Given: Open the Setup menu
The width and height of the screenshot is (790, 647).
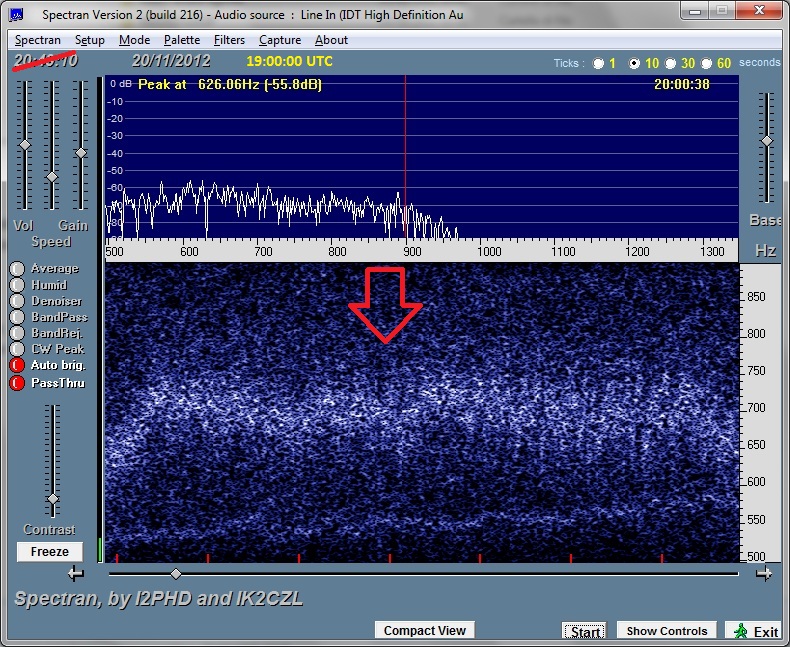Looking at the screenshot, I should (x=89, y=40).
